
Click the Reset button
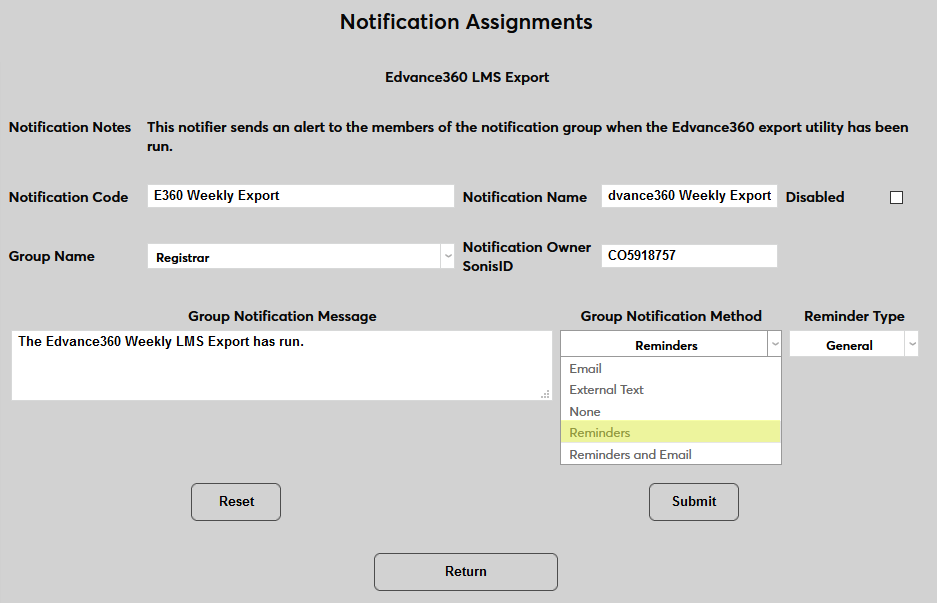coord(236,501)
